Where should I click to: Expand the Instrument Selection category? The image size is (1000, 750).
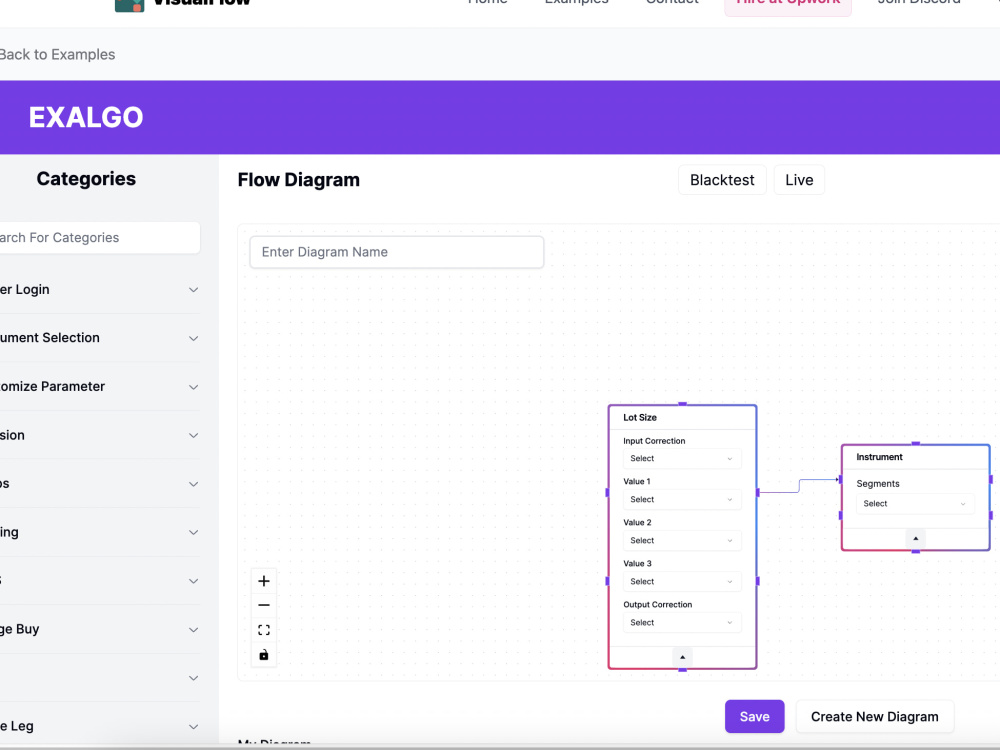[99, 338]
